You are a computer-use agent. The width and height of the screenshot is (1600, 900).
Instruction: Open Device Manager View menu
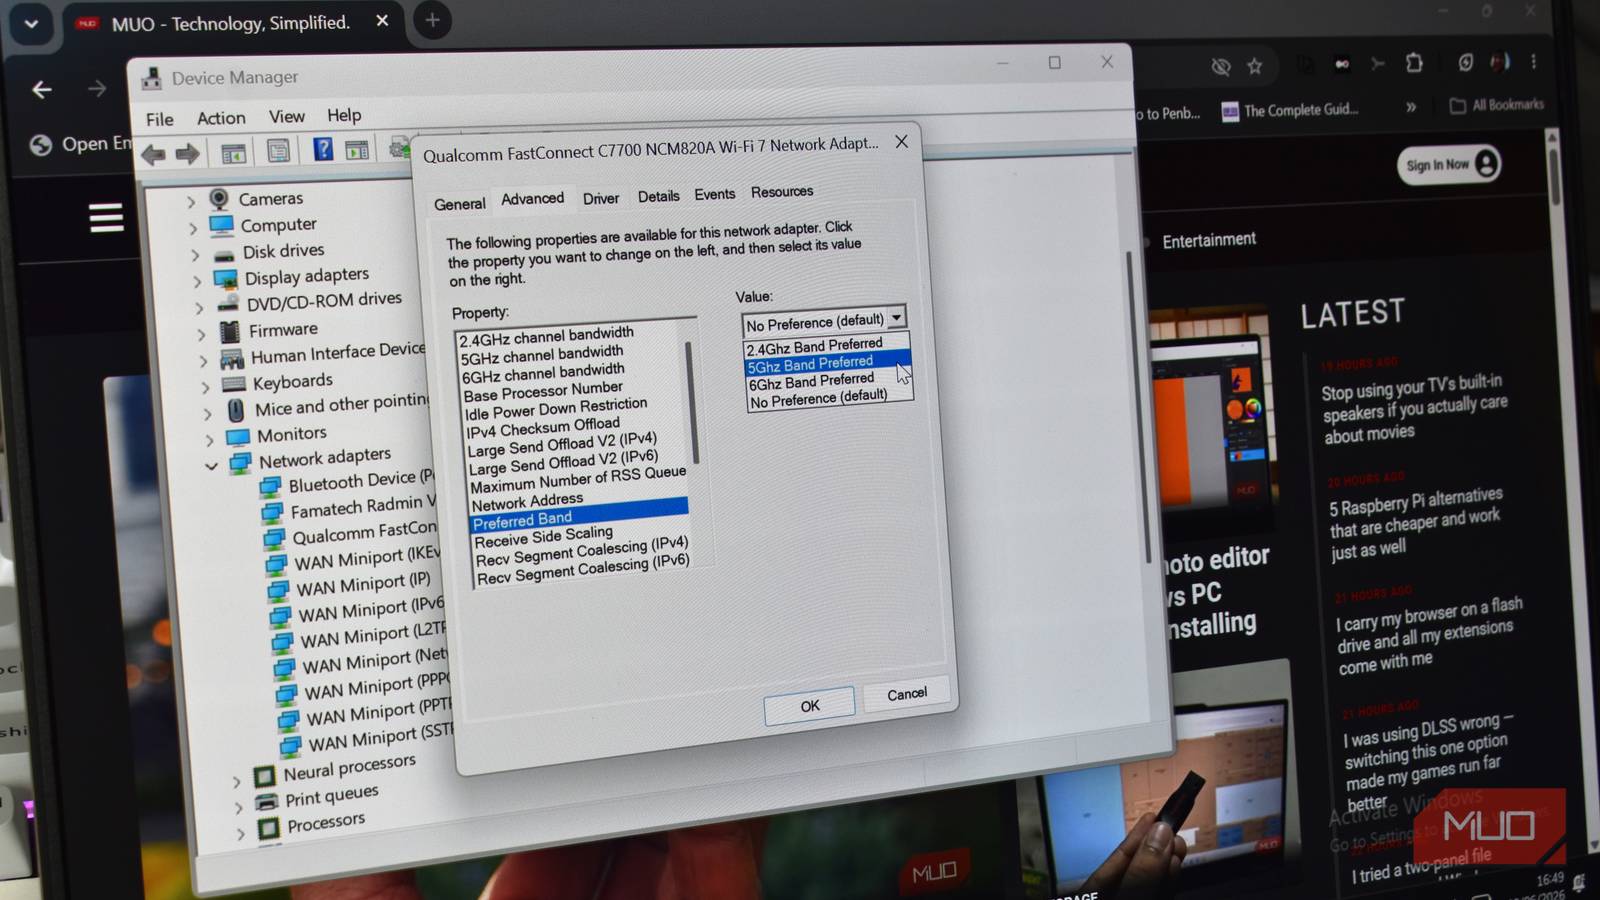(287, 116)
